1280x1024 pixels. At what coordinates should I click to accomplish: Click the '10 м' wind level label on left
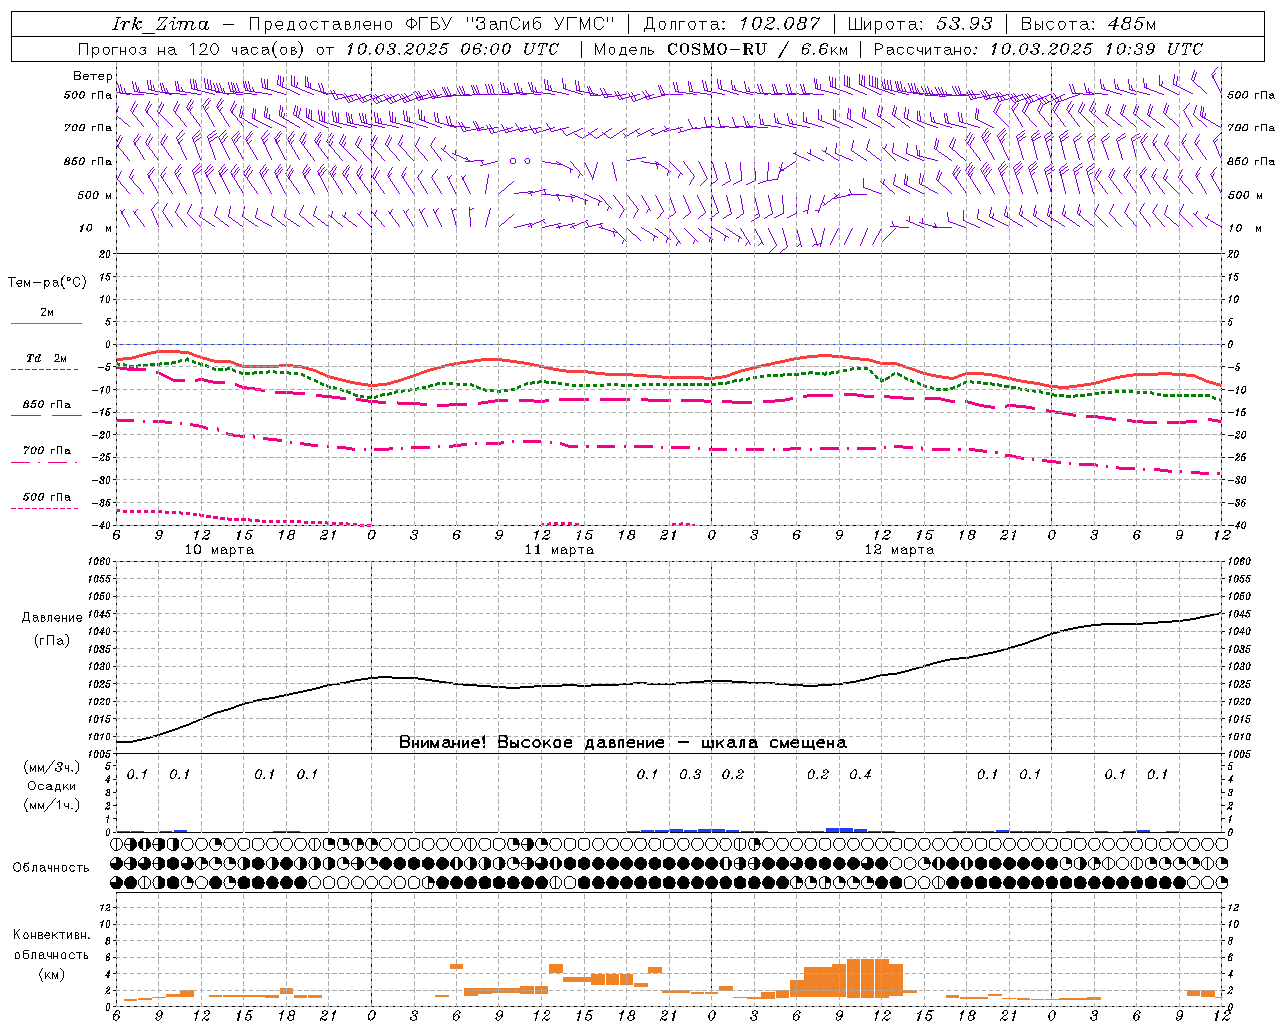[96, 228]
